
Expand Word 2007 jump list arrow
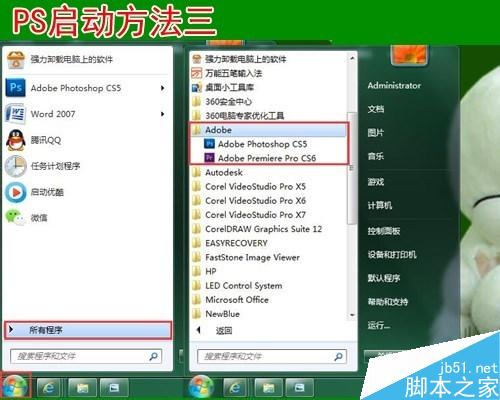pyautogui.click(x=162, y=114)
